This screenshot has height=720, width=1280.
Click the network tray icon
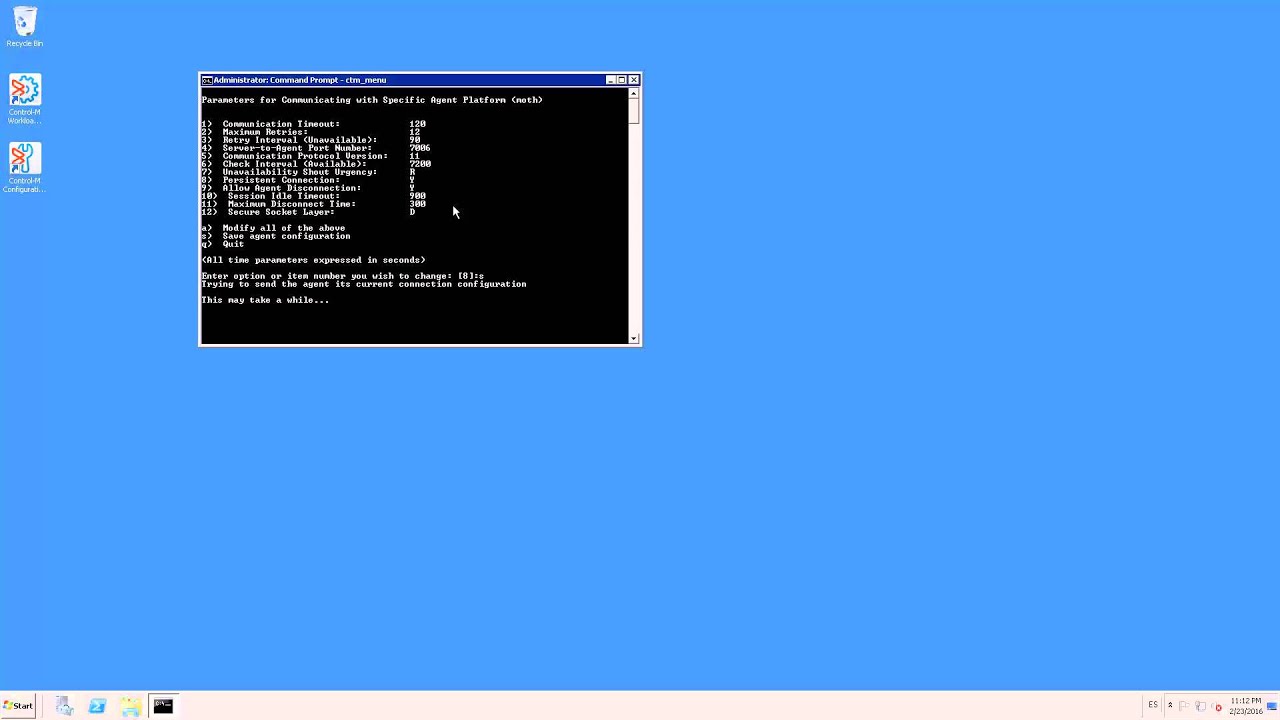click(1201, 706)
